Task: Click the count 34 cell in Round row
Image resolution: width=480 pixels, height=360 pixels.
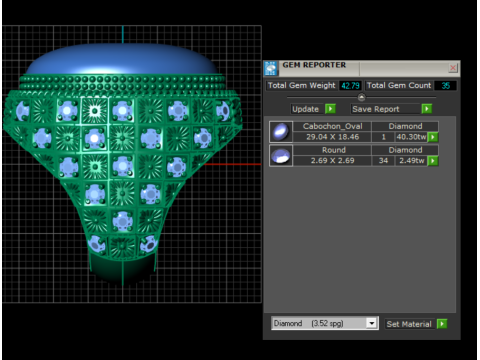Action: pyautogui.click(x=383, y=161)
